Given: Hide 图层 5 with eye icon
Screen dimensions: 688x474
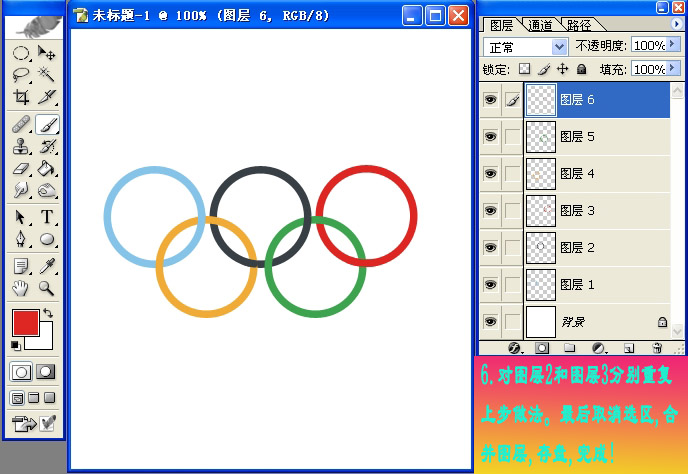Looking at the screenshot, I should pyautogui.click(x=491, y=136).
